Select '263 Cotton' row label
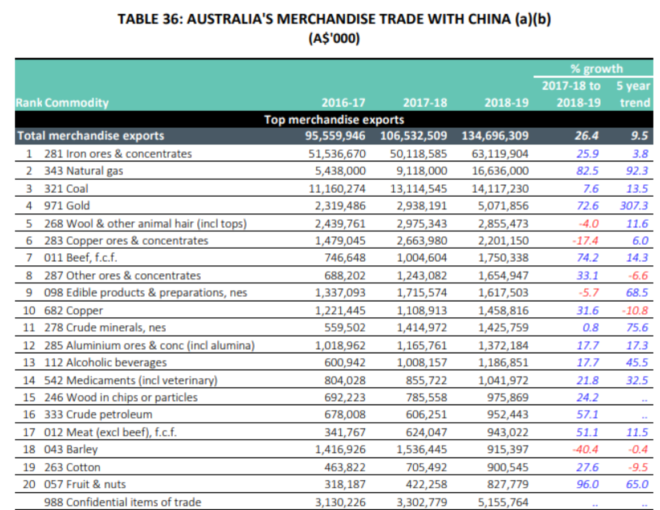Viewport: 660px width, 510px height. (x=72, y=467)
